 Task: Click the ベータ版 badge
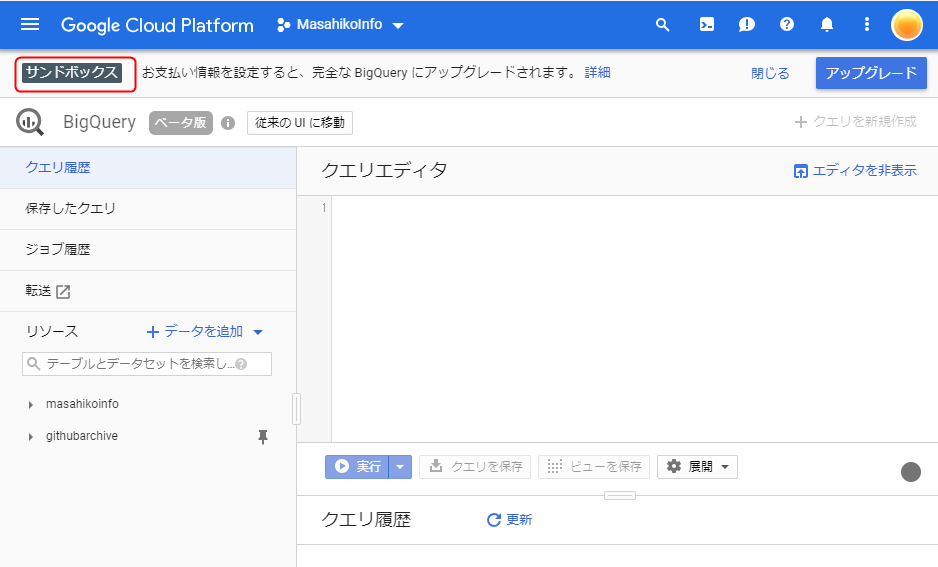(x=181, y=123)
